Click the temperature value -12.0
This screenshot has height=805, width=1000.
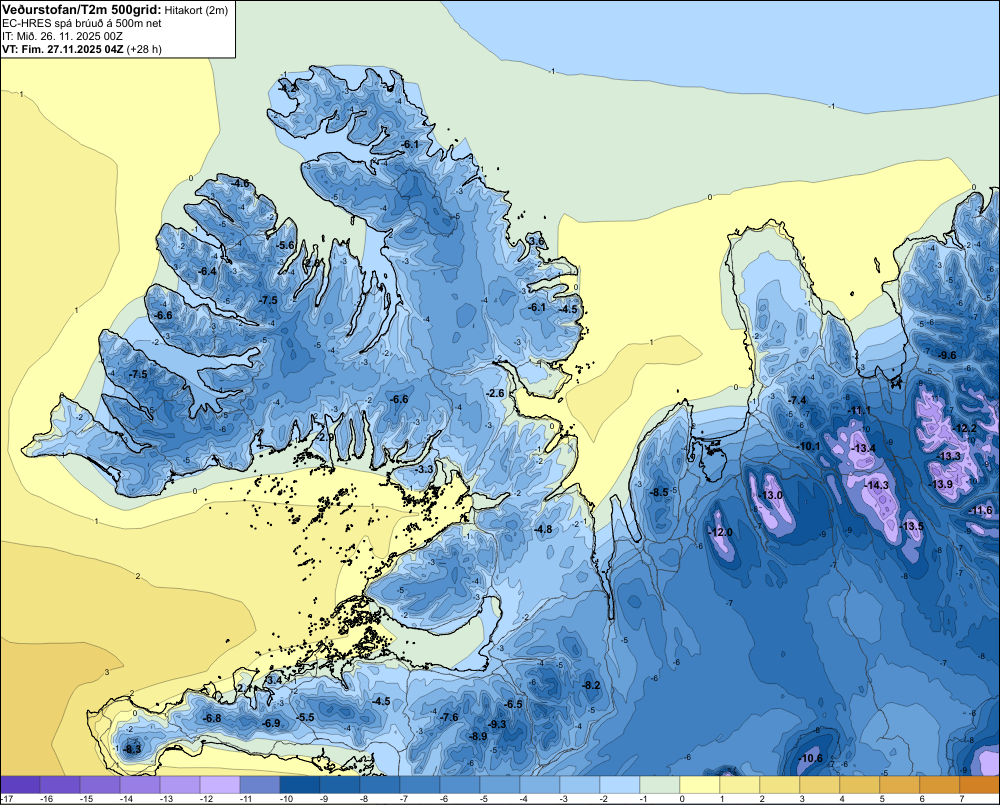pos(721,533)
